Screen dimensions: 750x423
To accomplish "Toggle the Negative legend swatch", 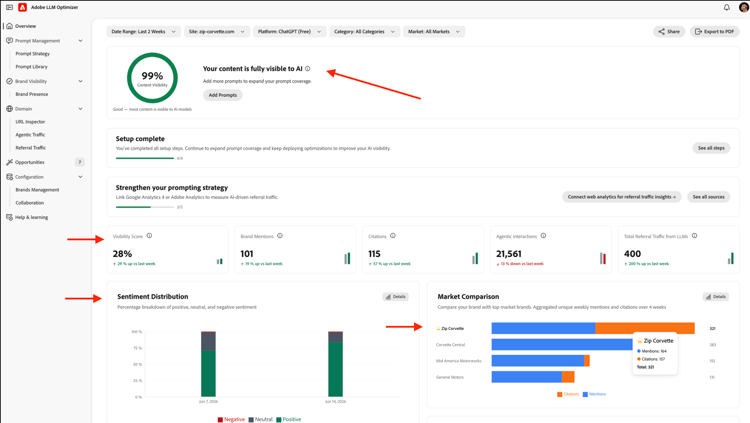I will [220, 420].
